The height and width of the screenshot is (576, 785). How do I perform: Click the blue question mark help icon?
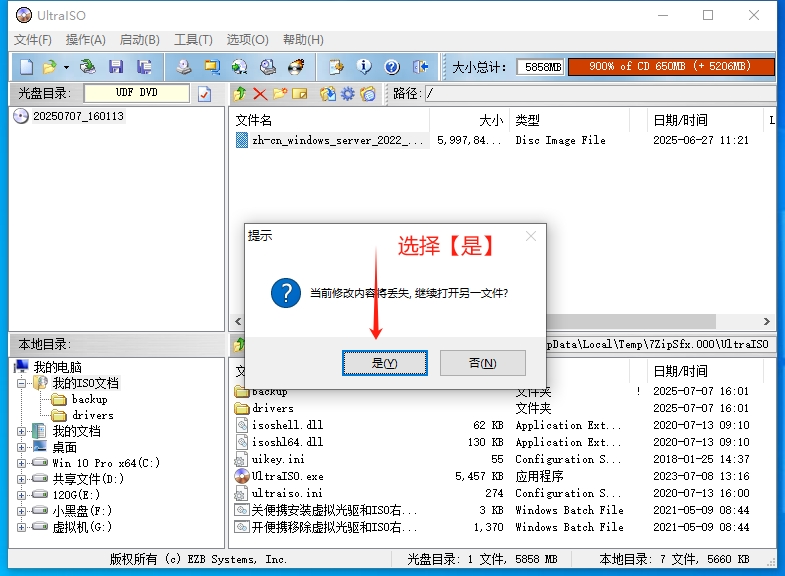point(392,67)
